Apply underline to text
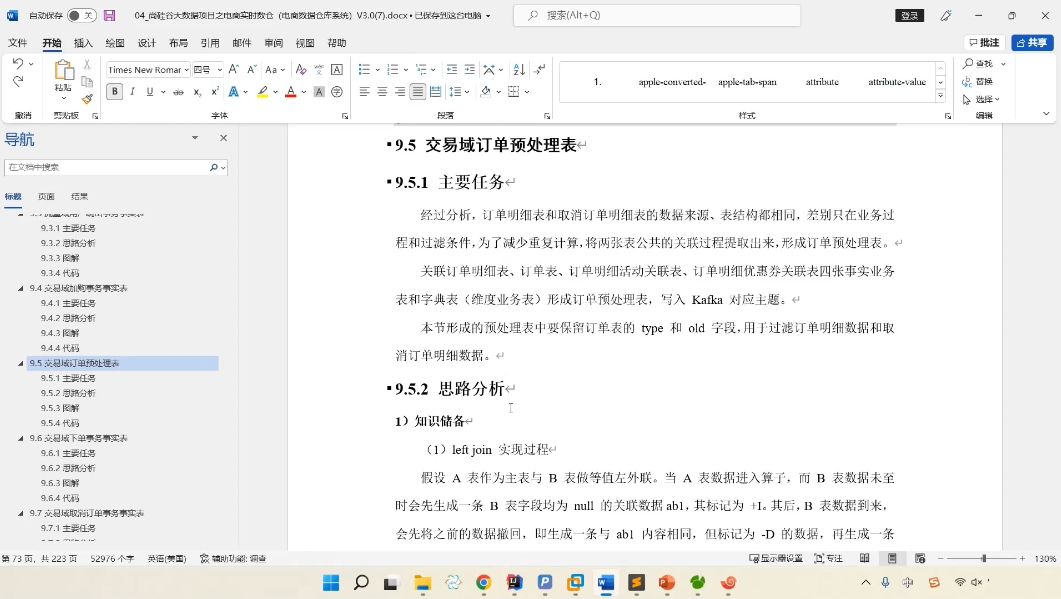 [x=150, y=91]
